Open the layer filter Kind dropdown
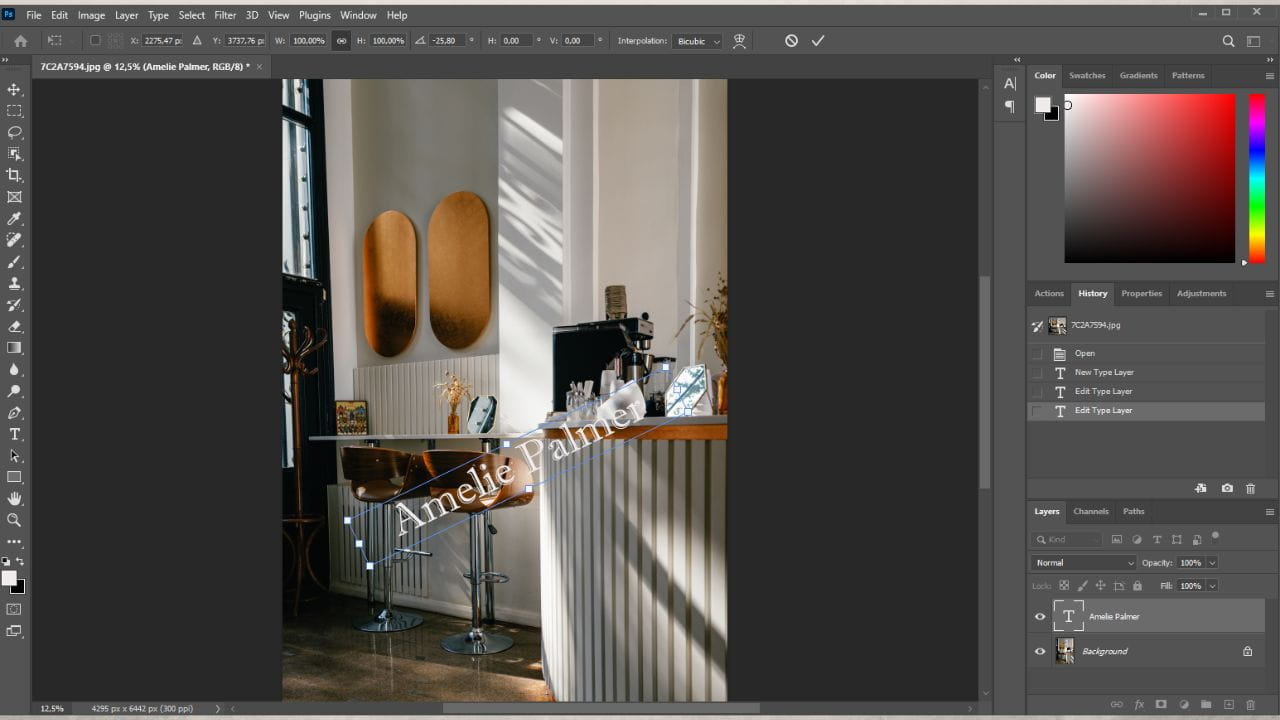 click(x=1067, y=540)
